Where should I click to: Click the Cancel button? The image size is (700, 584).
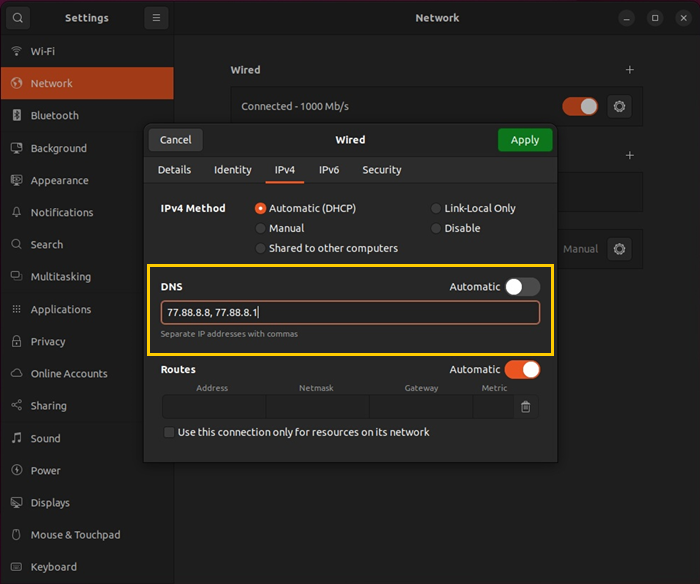point(175,140)
